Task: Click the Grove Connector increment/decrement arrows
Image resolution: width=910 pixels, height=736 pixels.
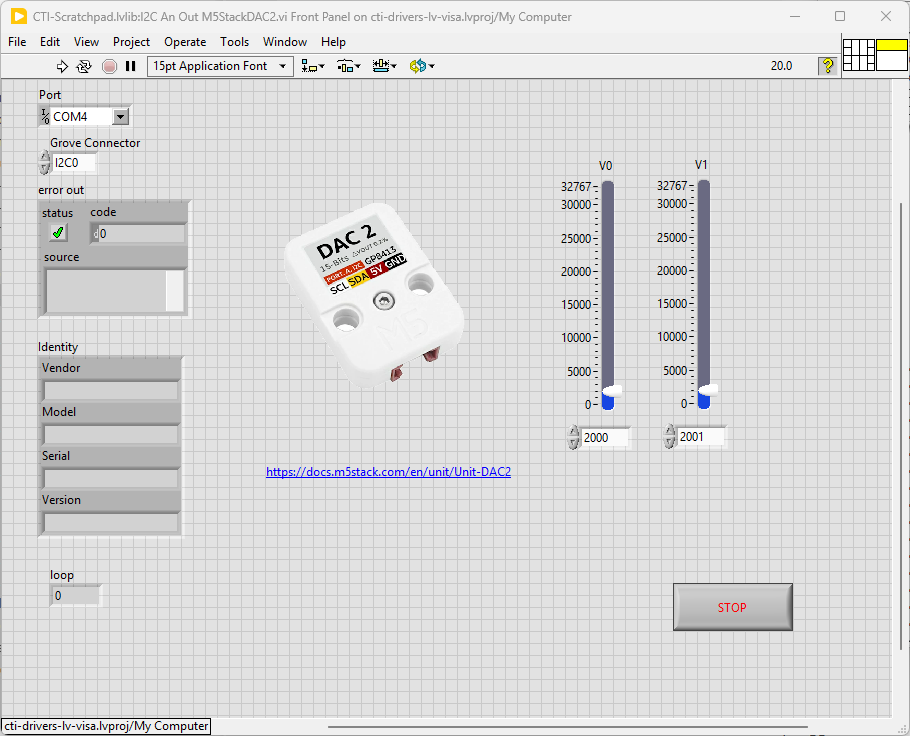Action: click(x=44, y=162)
